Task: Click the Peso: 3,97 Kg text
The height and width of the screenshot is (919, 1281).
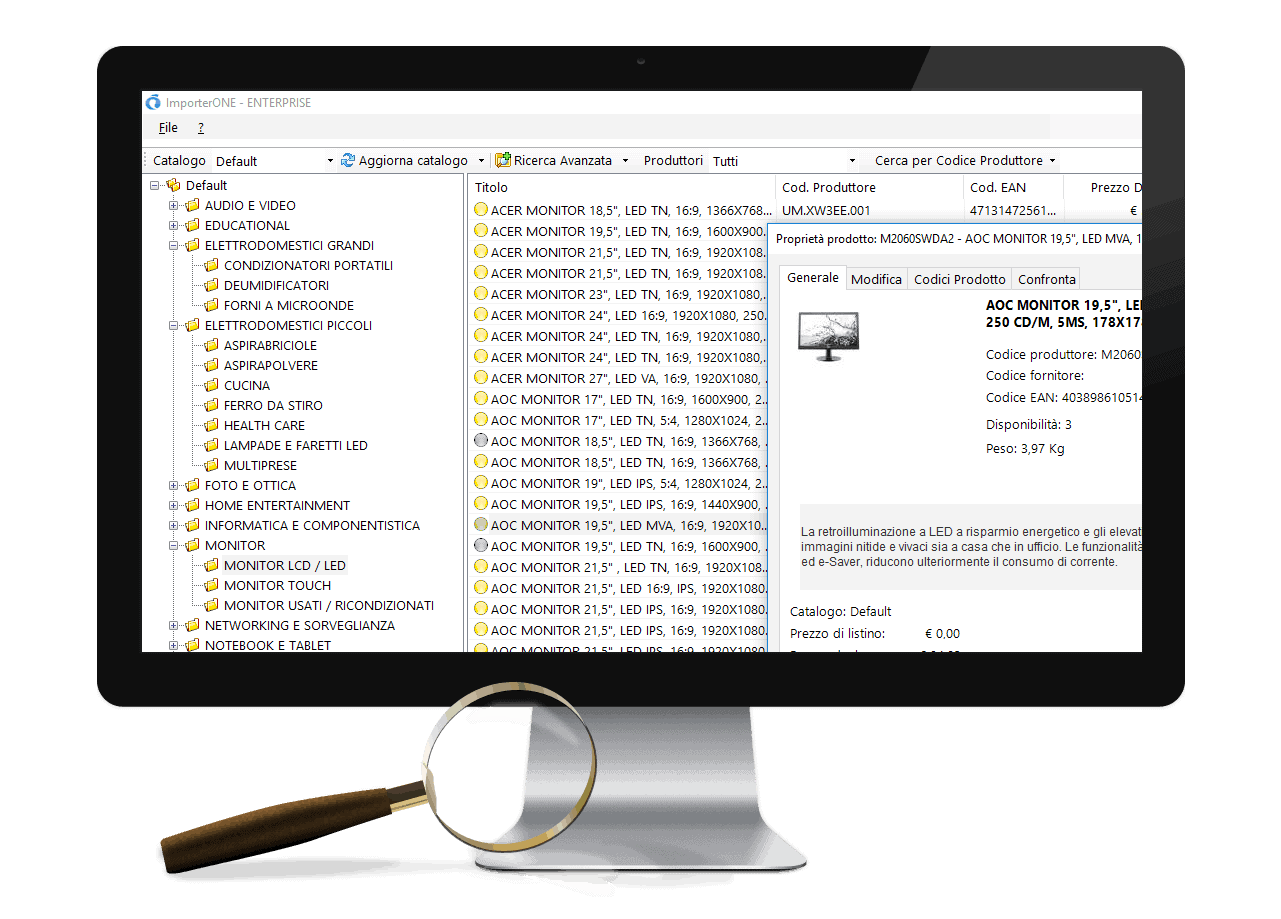Action: (x=1025, y=449)
